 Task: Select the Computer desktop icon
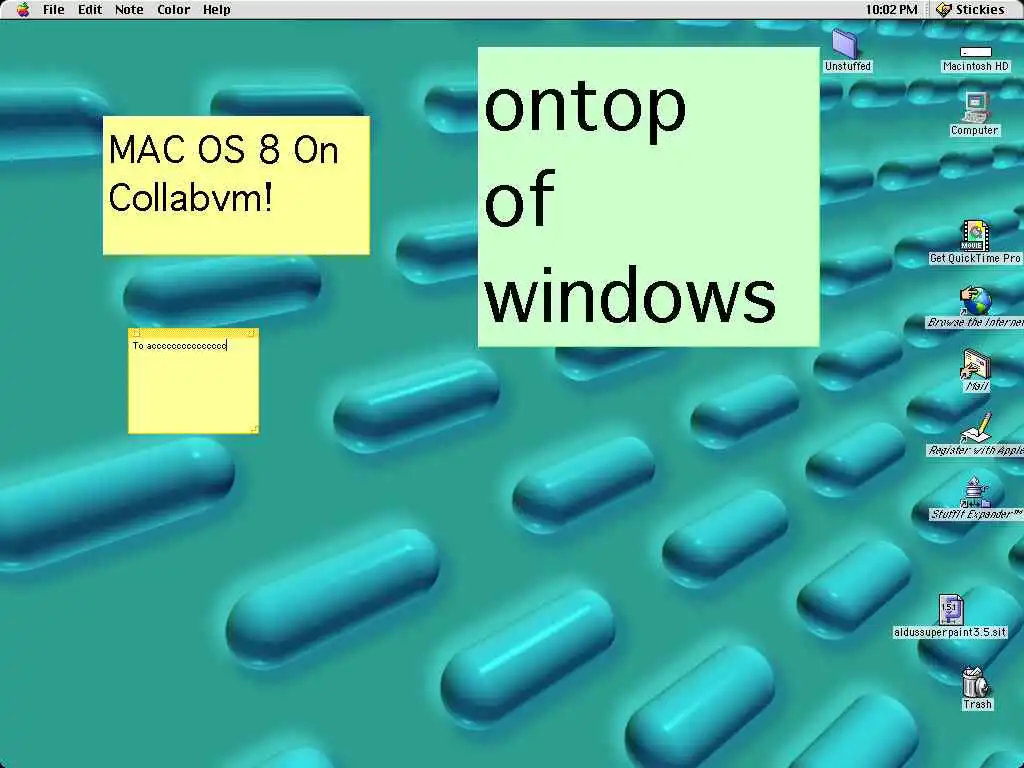pyautogui.click(x=974, y=107)
